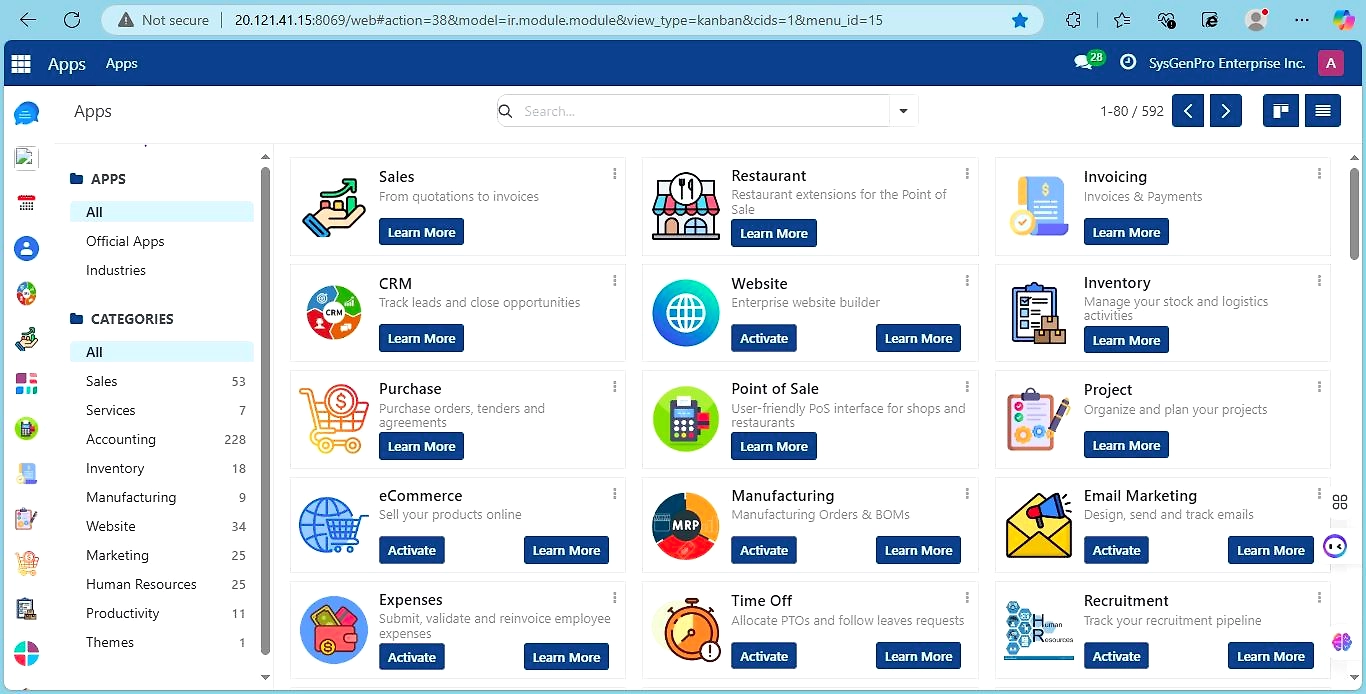Open the Website card three-dot menu
The height and width of the screenshot is (694, 1366).
coord(967,281)
